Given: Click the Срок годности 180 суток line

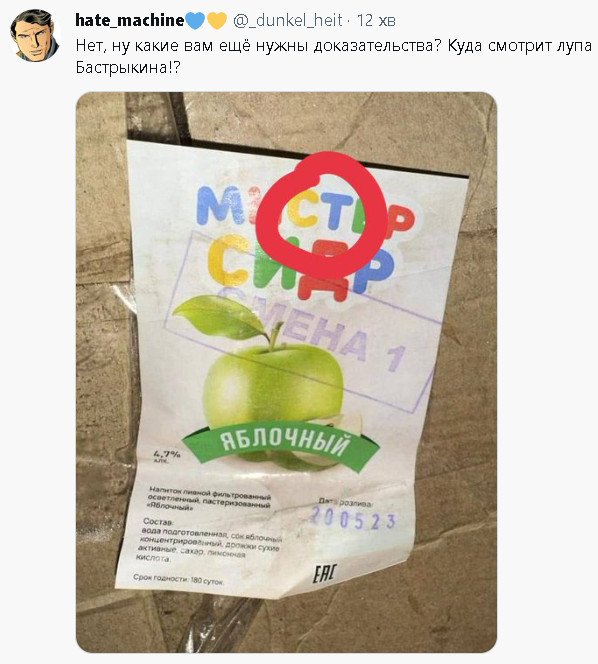Looking at the screenshot, I should coord(178,579).
